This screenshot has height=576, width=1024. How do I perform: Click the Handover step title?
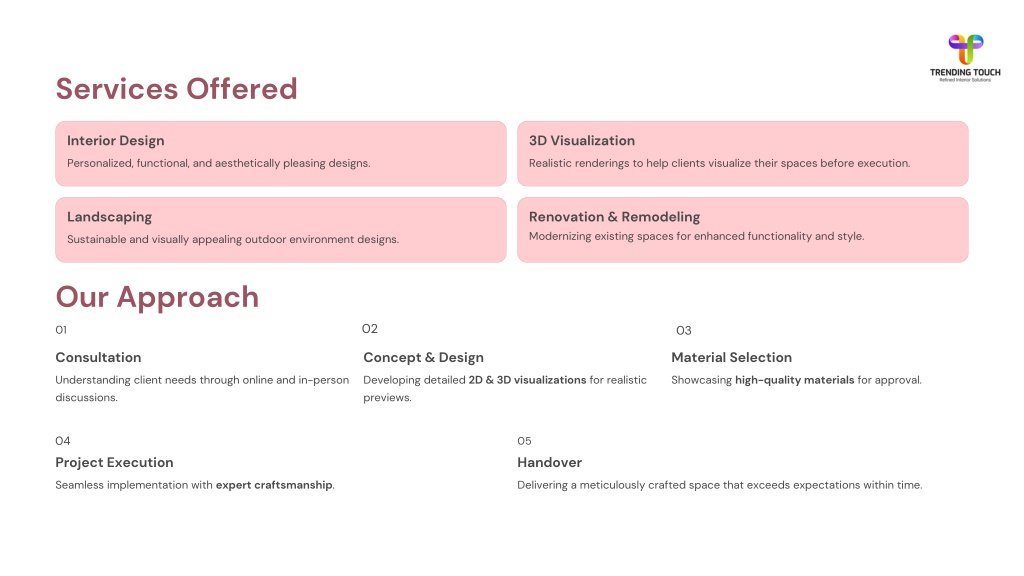tap(549, 463)
